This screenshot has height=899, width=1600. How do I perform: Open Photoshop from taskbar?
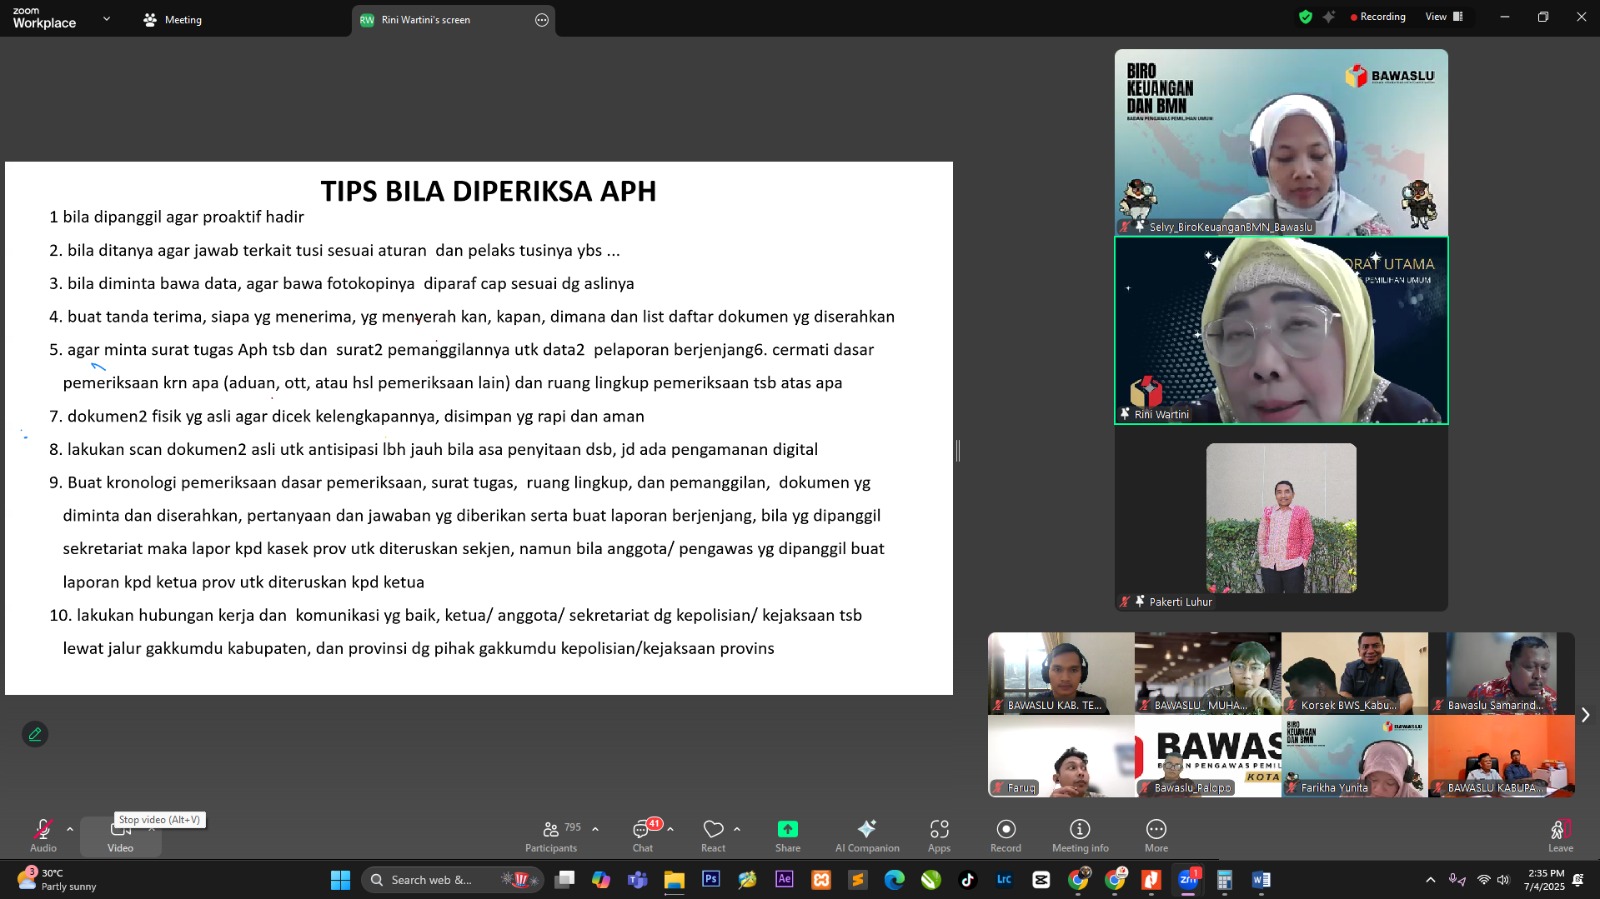[711, 880]
